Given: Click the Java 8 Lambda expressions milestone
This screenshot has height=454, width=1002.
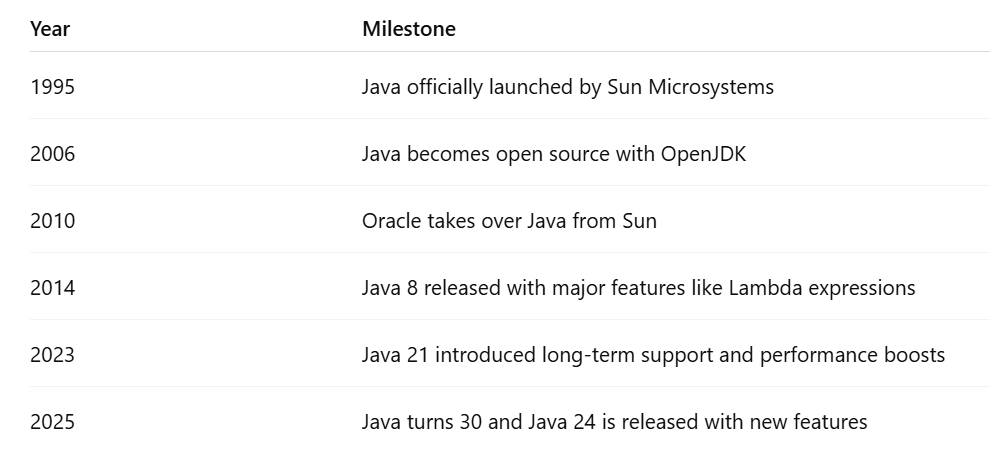Looking at the screenshot, I should tap(638, 288).
